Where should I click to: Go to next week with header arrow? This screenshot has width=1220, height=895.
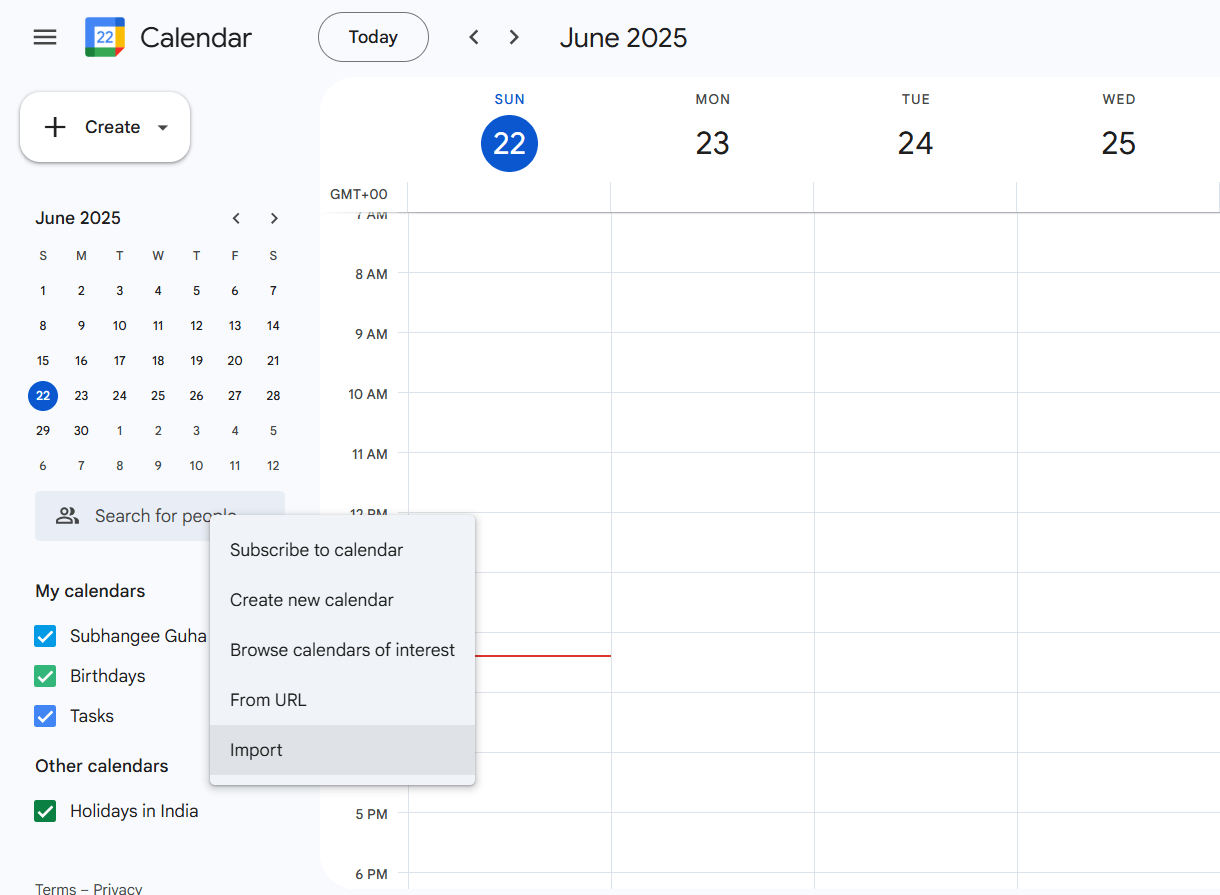click(514, 37)
